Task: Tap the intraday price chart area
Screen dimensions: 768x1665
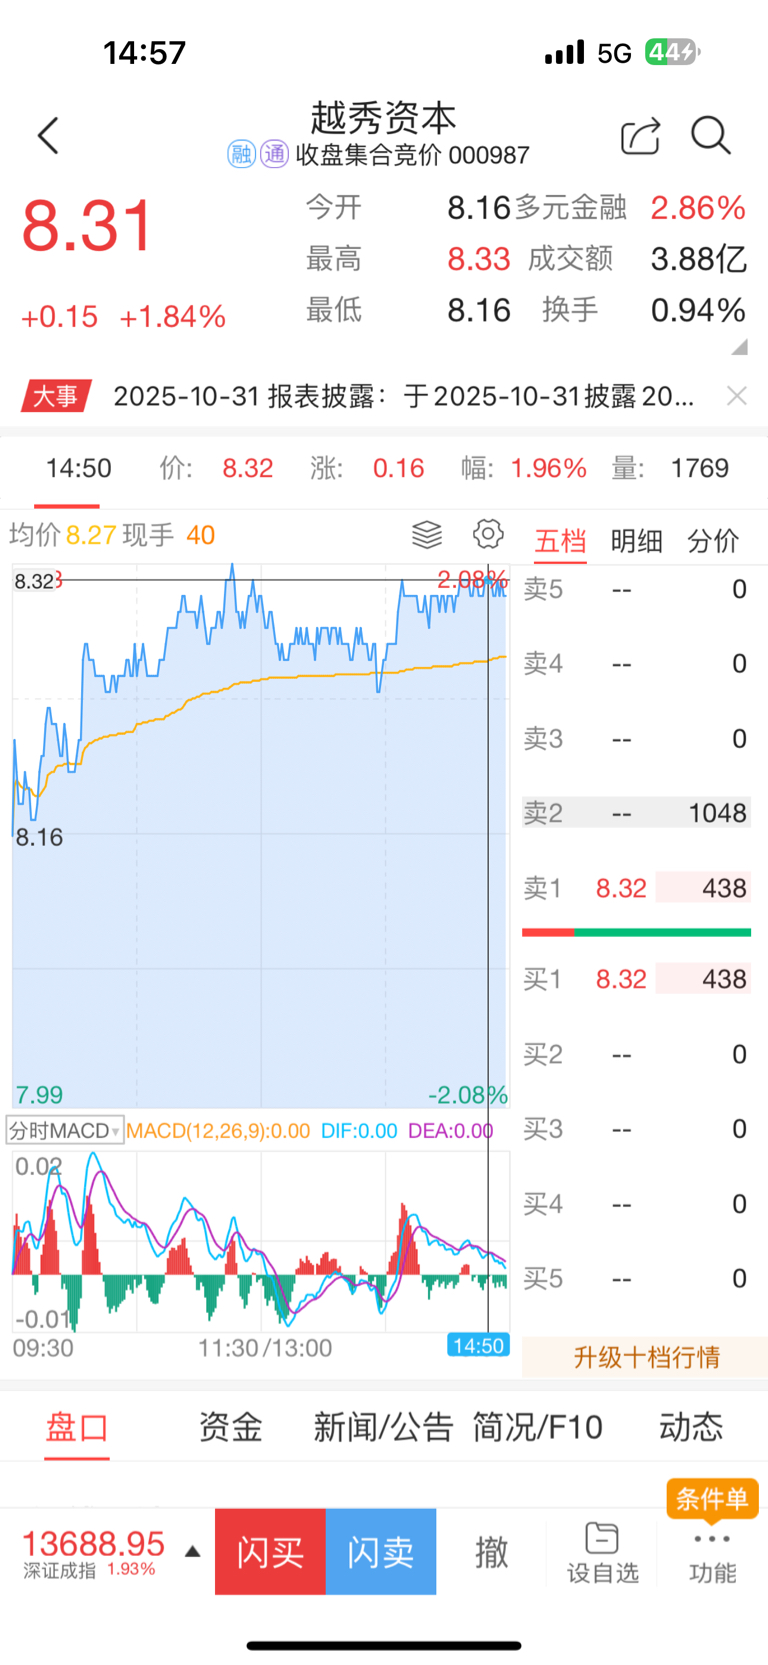Action: [x=260, y=835]
